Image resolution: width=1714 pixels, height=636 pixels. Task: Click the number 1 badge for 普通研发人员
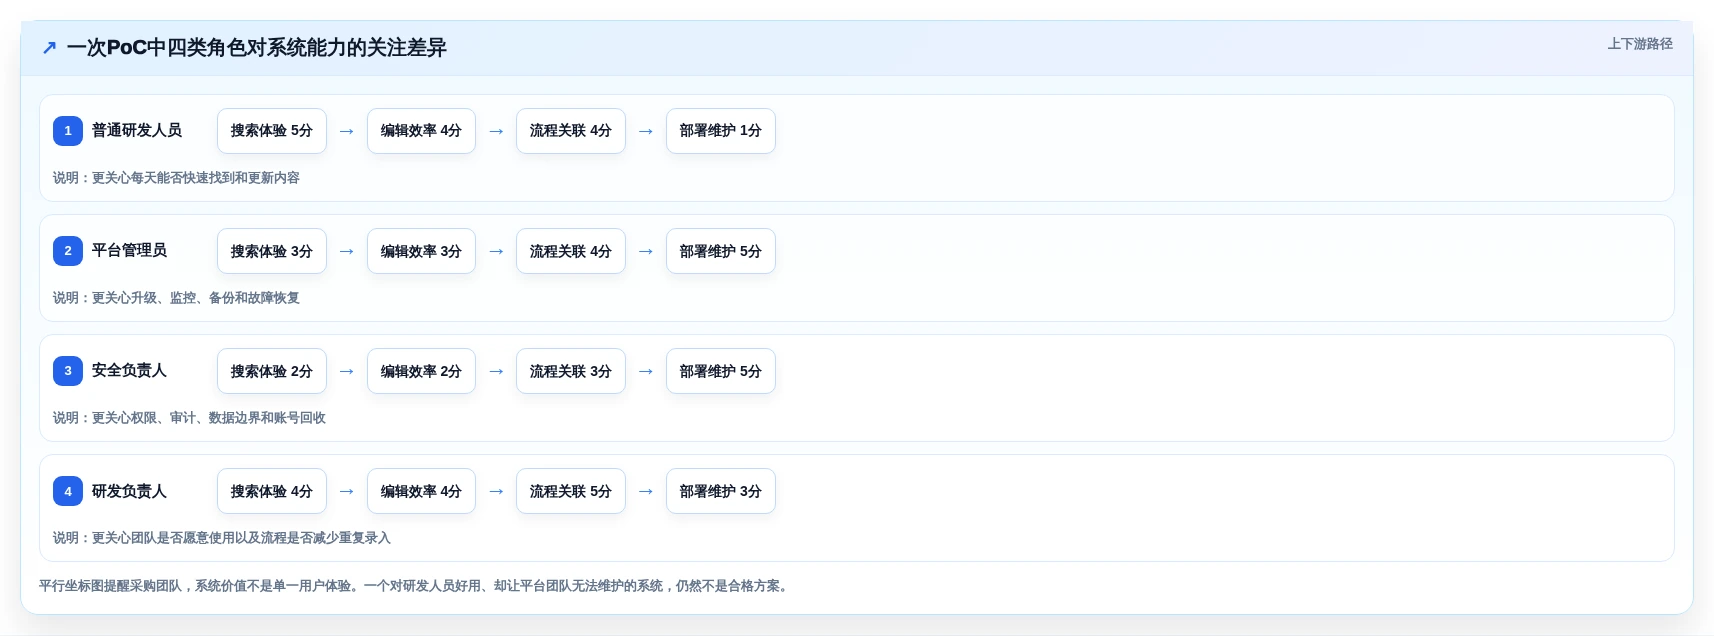[68, 131]
